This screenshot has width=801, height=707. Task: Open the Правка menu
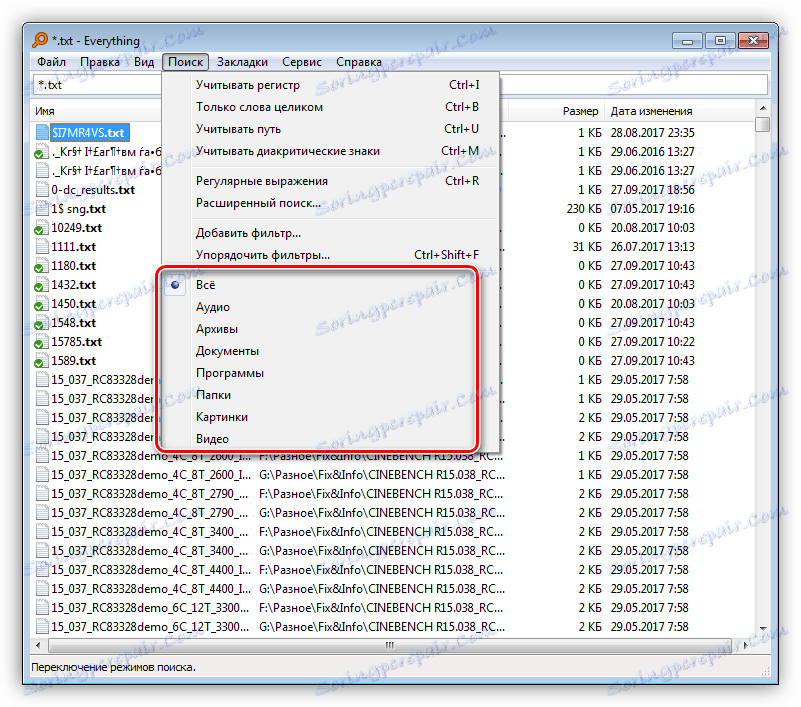(100, 62)
